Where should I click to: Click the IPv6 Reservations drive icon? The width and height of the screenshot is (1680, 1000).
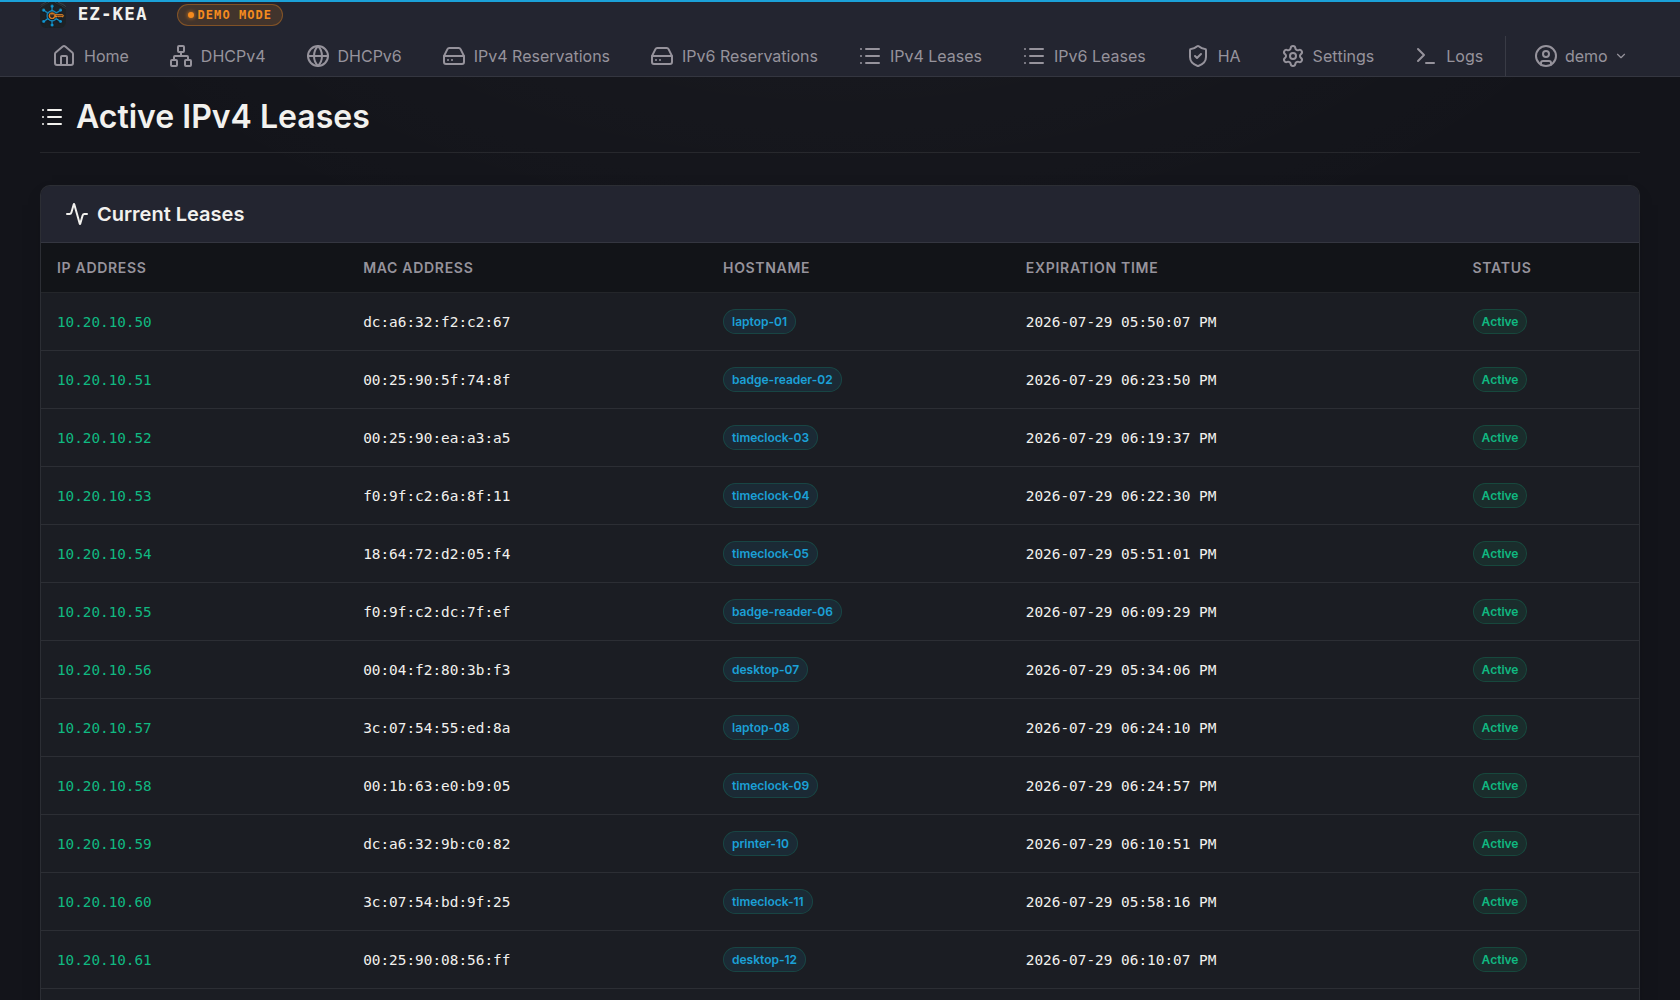[662, 56]
